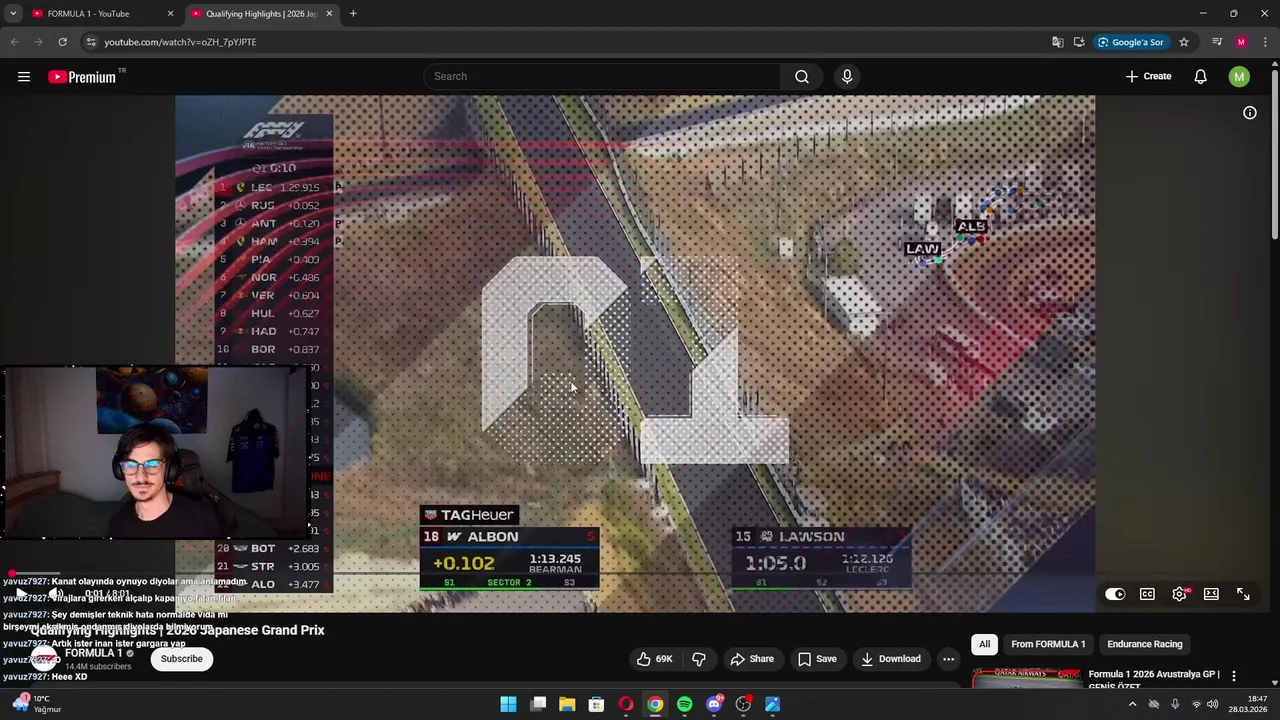Select the From FORMULA 1 chip
This screenshot has height=720, width=1280.
[x=1047, y=644]
